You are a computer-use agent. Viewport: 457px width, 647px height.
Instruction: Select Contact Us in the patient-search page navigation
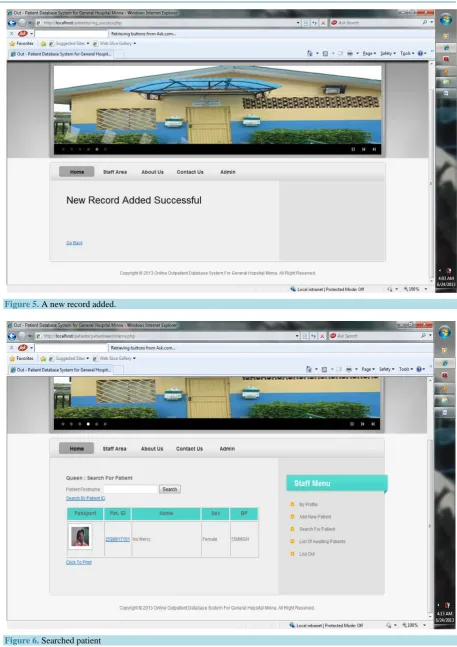coord(189,449)
